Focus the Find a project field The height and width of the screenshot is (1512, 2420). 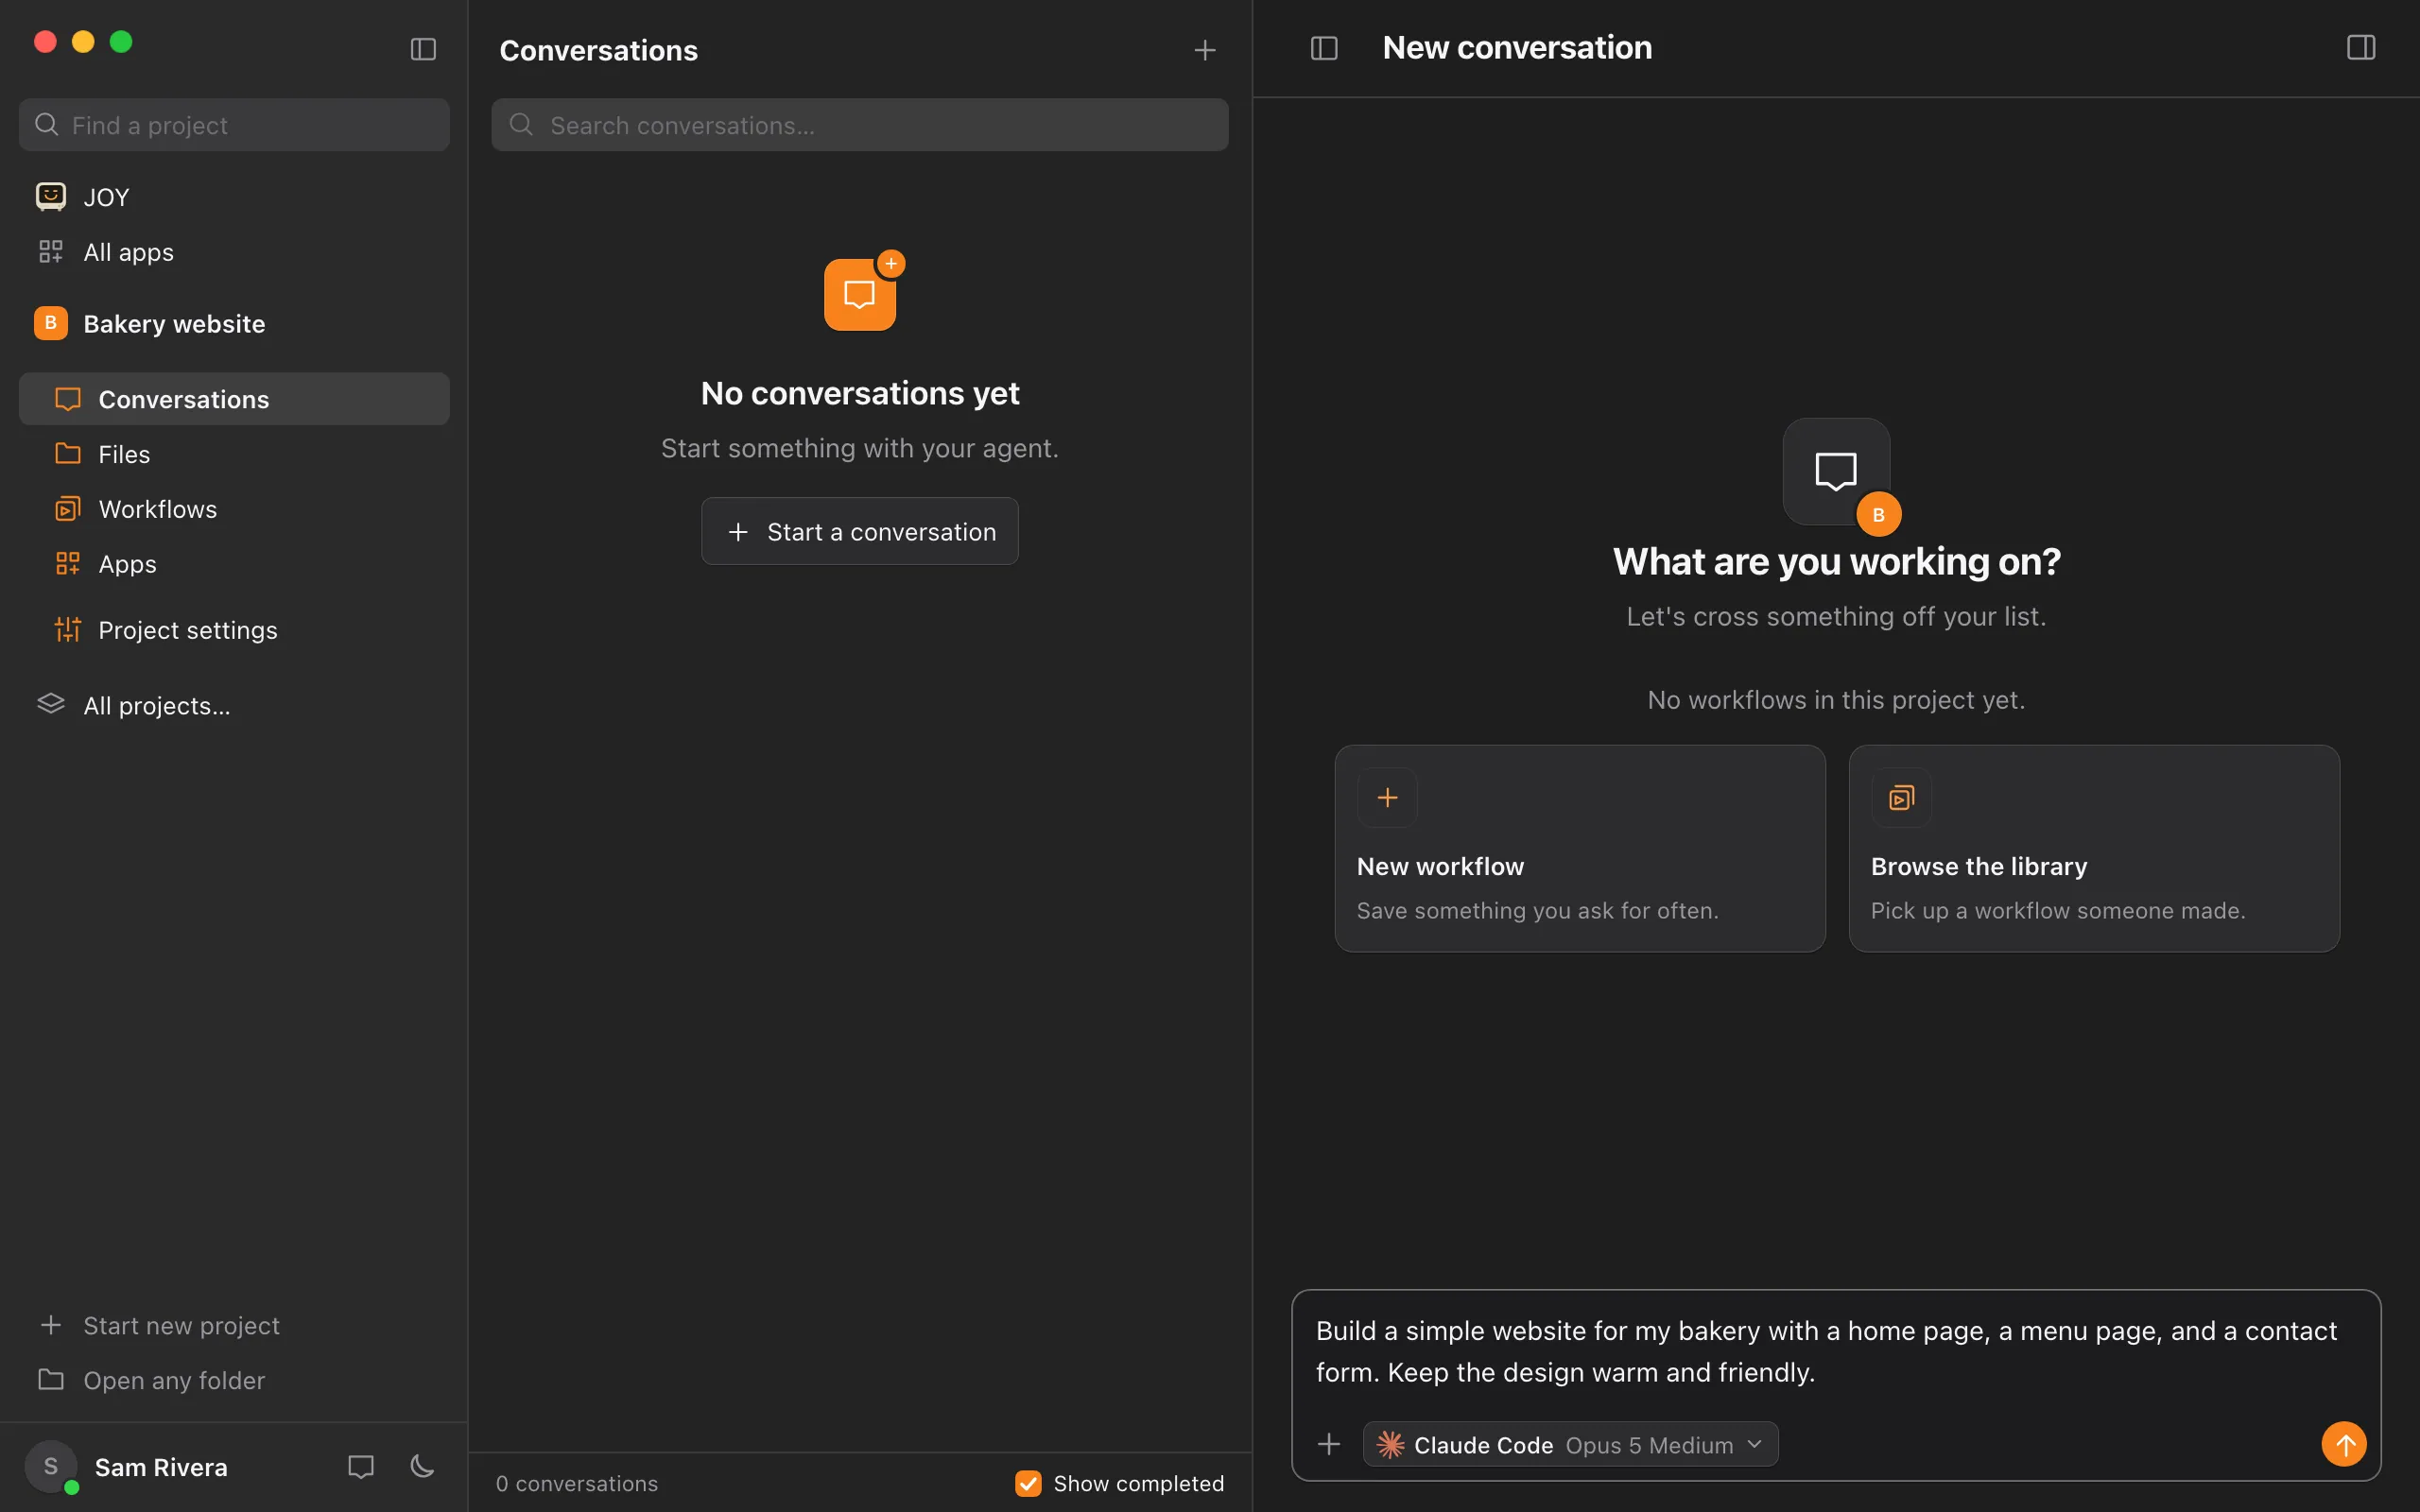coord(234,125)
